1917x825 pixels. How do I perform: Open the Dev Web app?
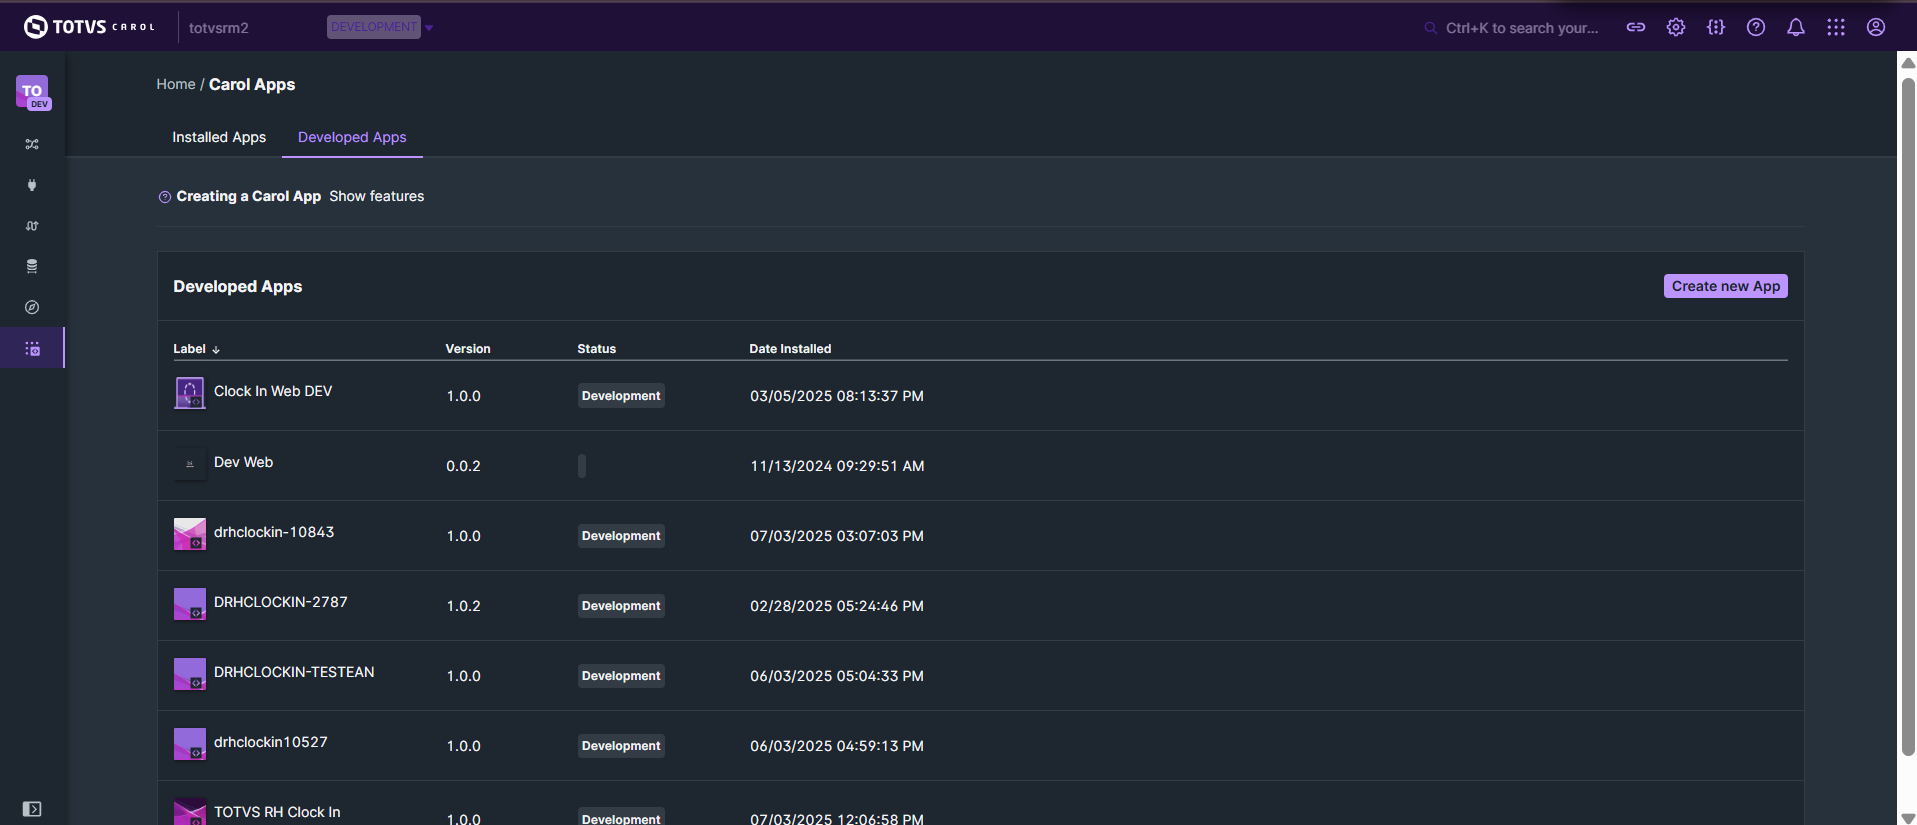pos(243,462)
